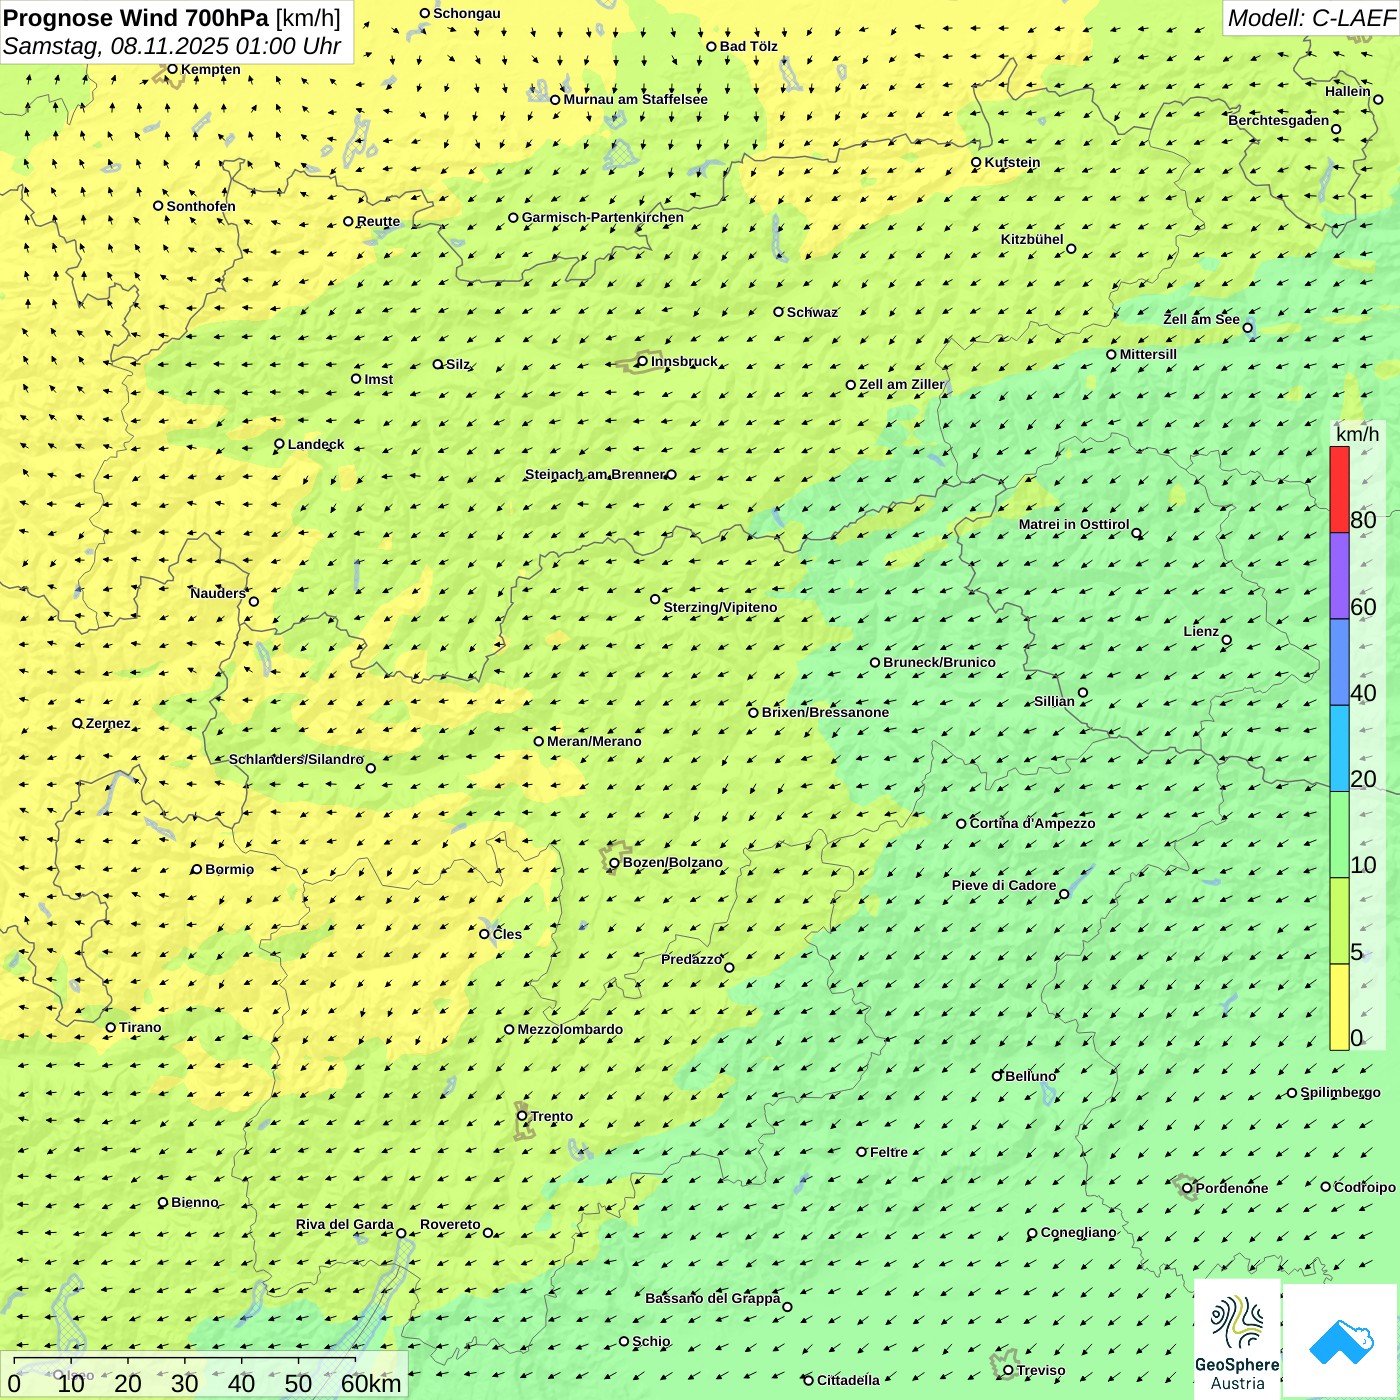Click the 'Prognose Wind 700hPa' title
1400x1400 pixels.
136,17
